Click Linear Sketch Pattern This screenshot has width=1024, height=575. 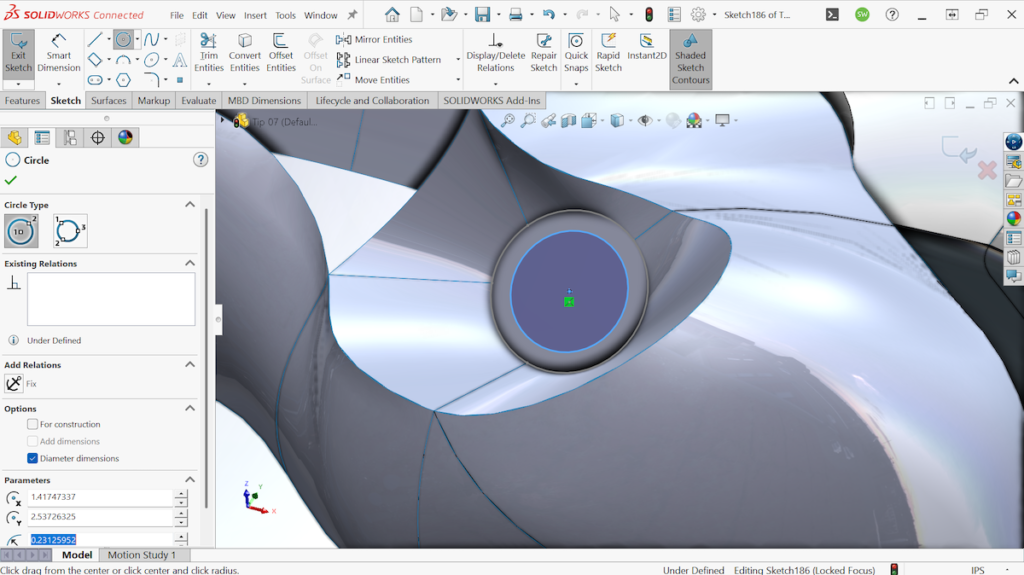389,59
